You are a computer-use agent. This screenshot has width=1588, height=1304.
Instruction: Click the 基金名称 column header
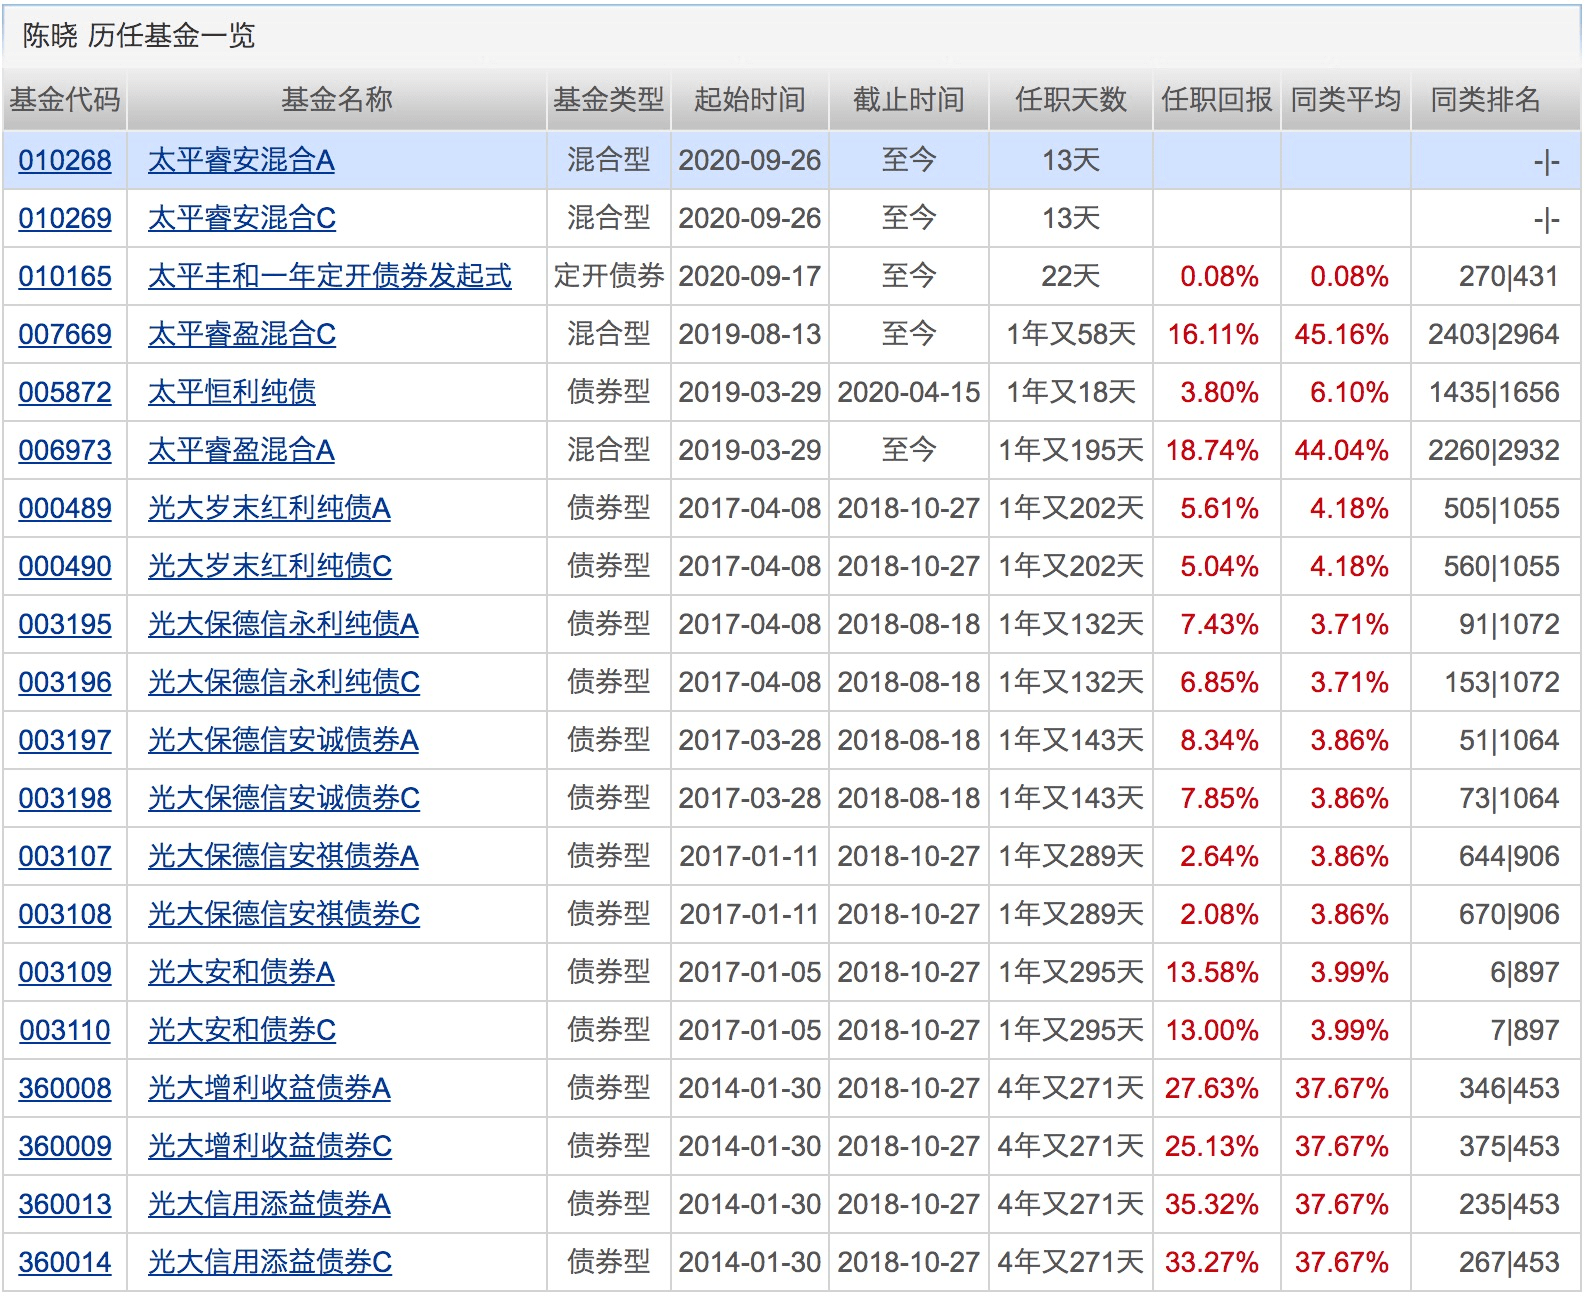click(337, 100)
